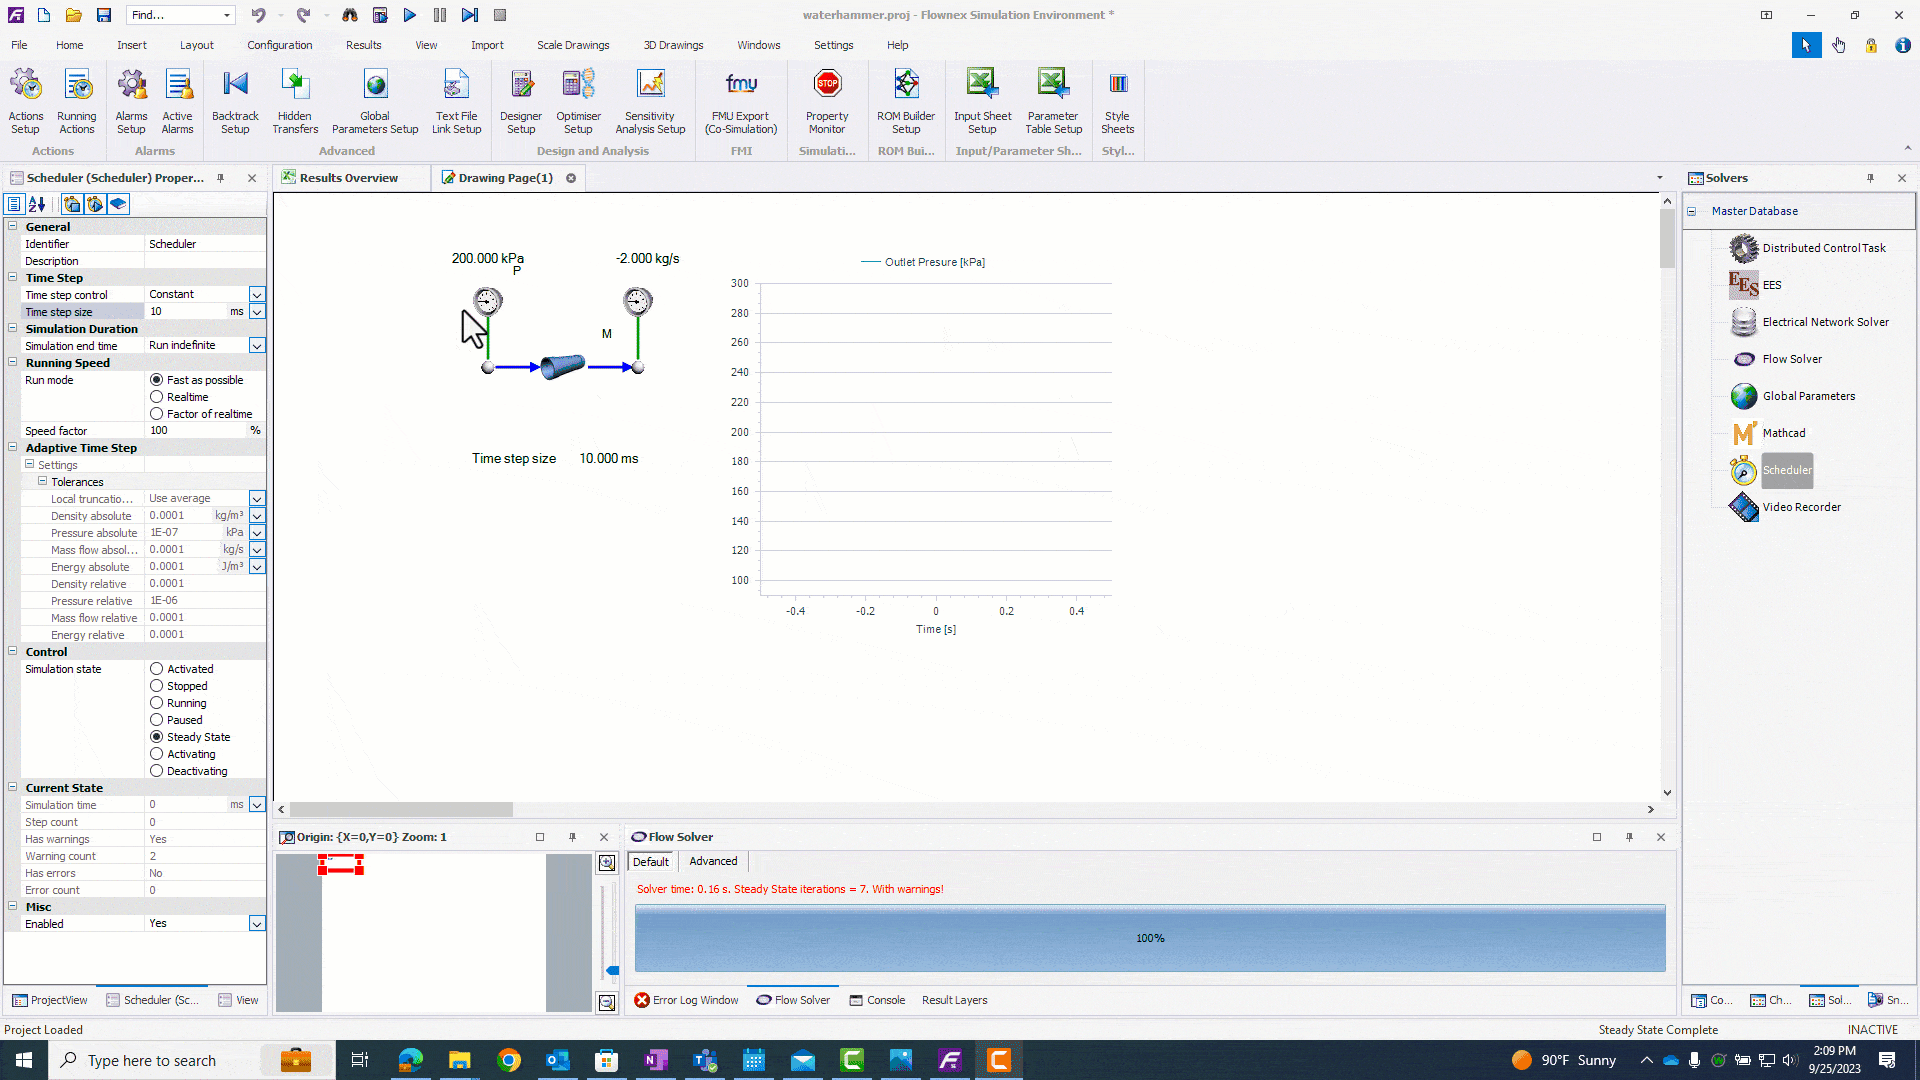This screenshot has height=1080, width=1920.
Task: Set simulation state to Steady State
Action: [157, 737]
